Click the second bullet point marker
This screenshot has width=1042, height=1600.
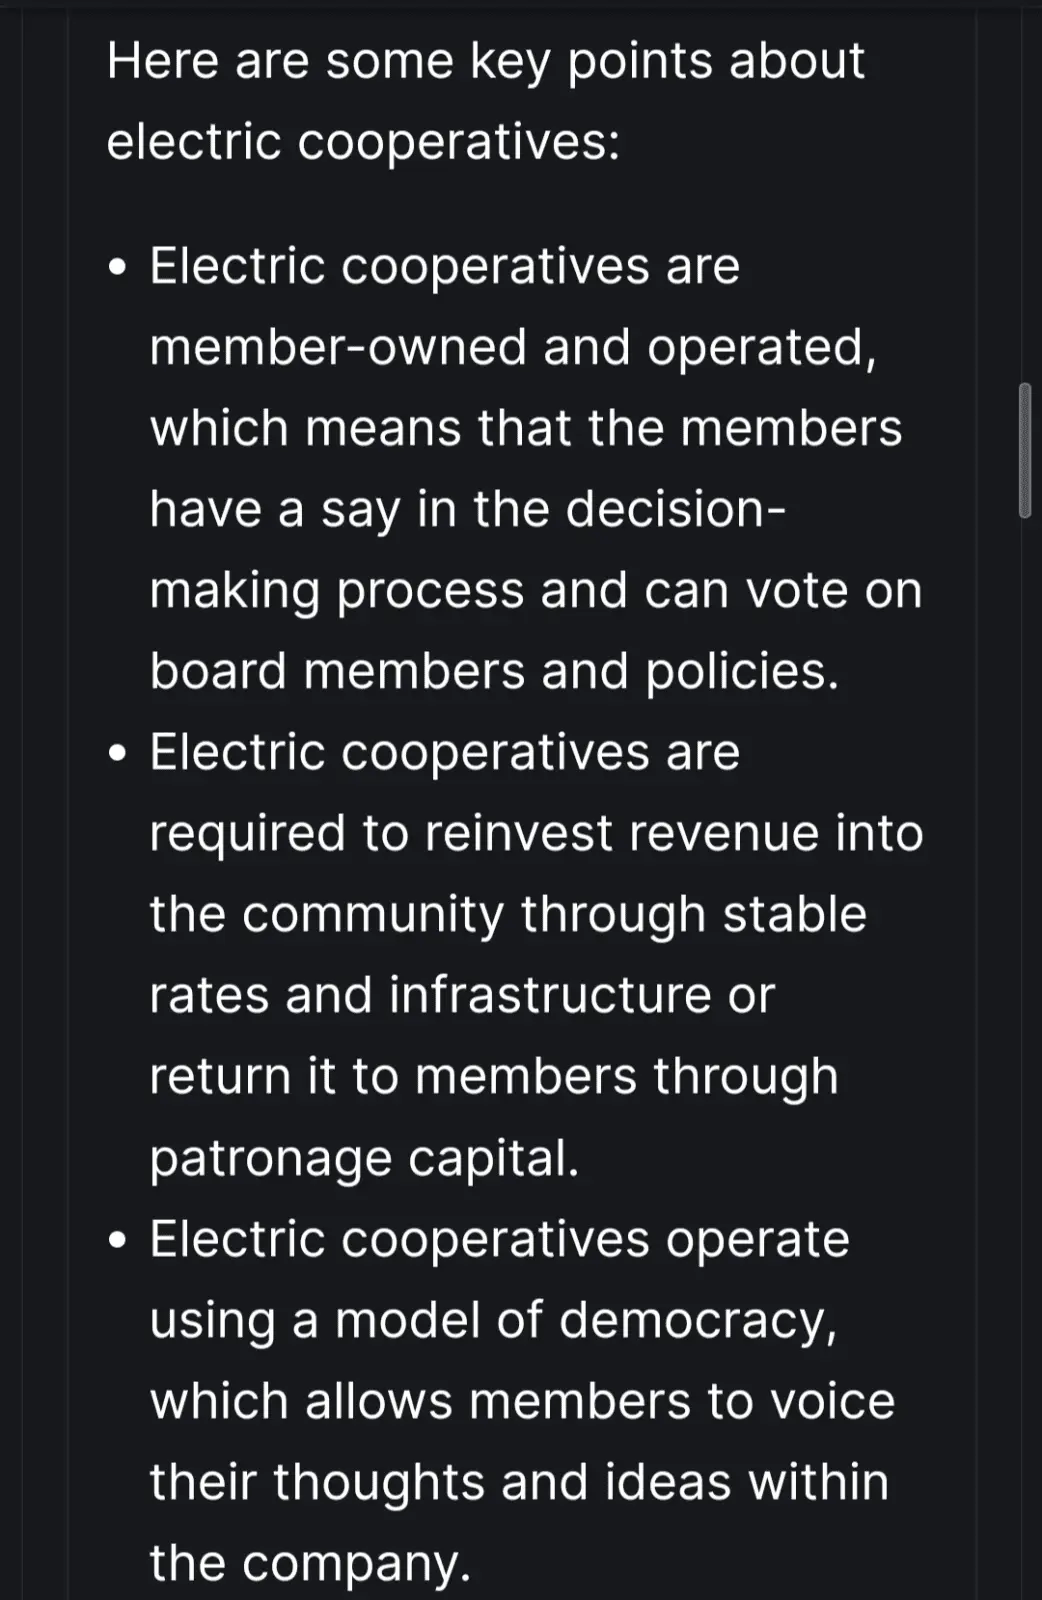pyautogui.click(x=119, y=754)
